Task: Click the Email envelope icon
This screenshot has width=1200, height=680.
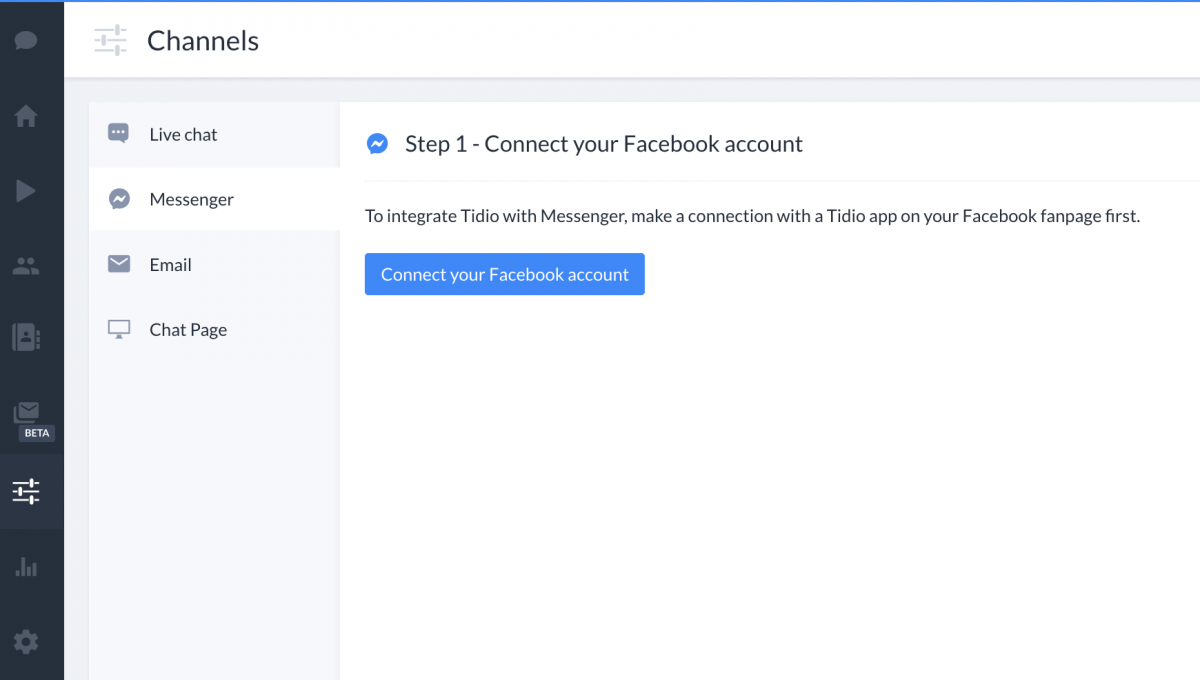Action: [x=119, y=264]
